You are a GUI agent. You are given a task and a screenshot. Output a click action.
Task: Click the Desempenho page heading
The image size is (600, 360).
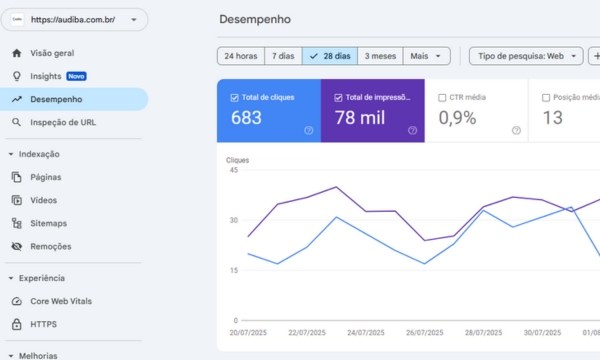click(x=255, y=20)
